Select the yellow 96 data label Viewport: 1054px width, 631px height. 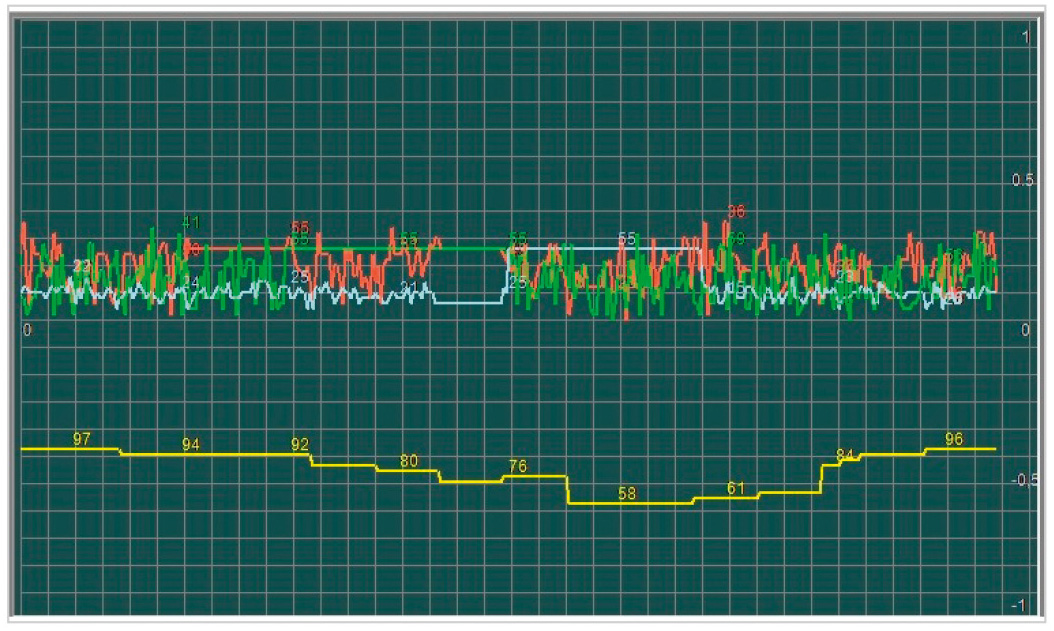[954, 439]
